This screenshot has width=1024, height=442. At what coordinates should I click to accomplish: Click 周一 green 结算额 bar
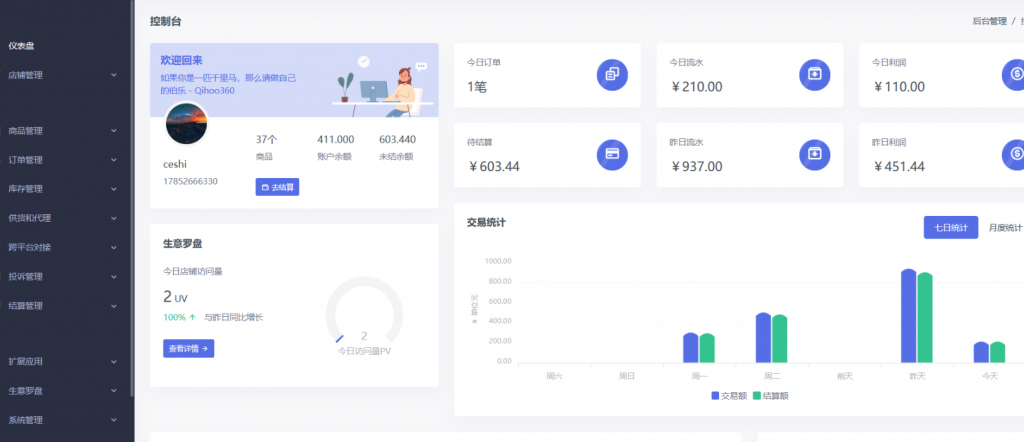[x=707, y=349]
